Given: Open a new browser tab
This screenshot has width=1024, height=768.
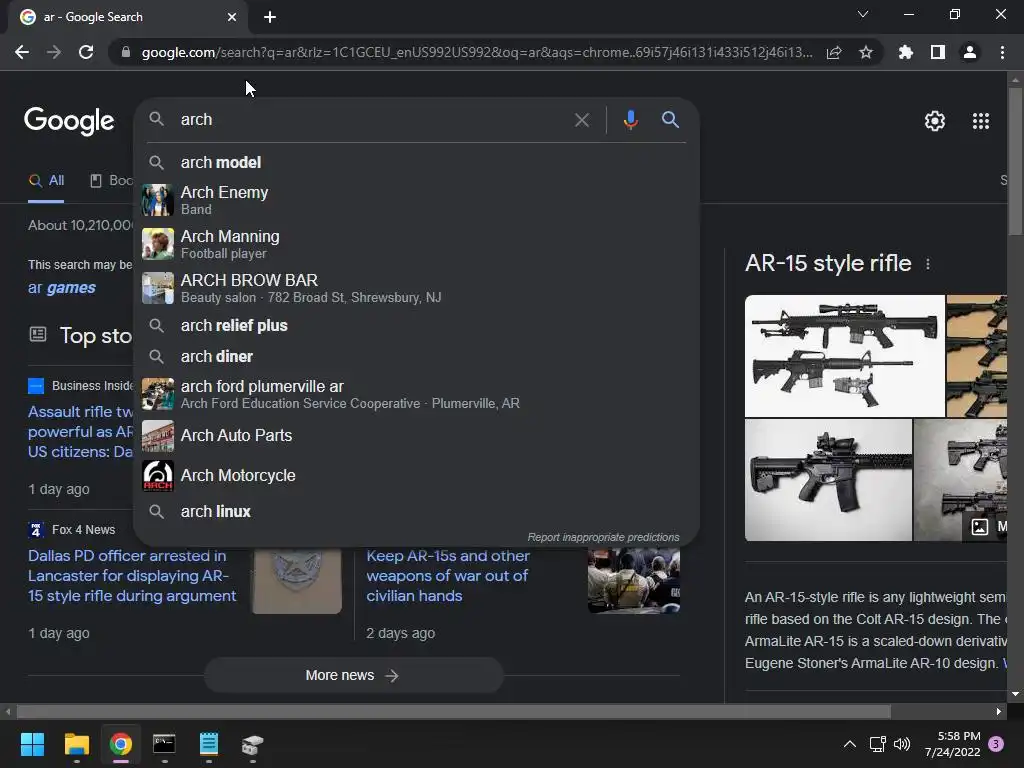Looking at the screenshot, I should coord(270,17).
